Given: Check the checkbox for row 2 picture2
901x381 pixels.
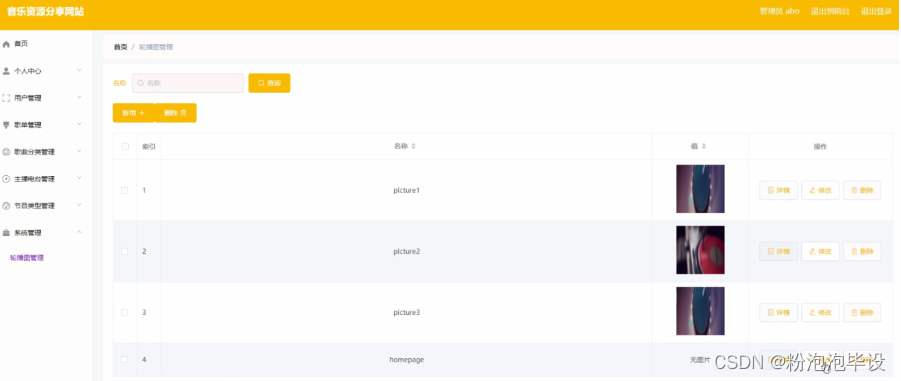Looking at the screenshot, I should click(125, 251).
